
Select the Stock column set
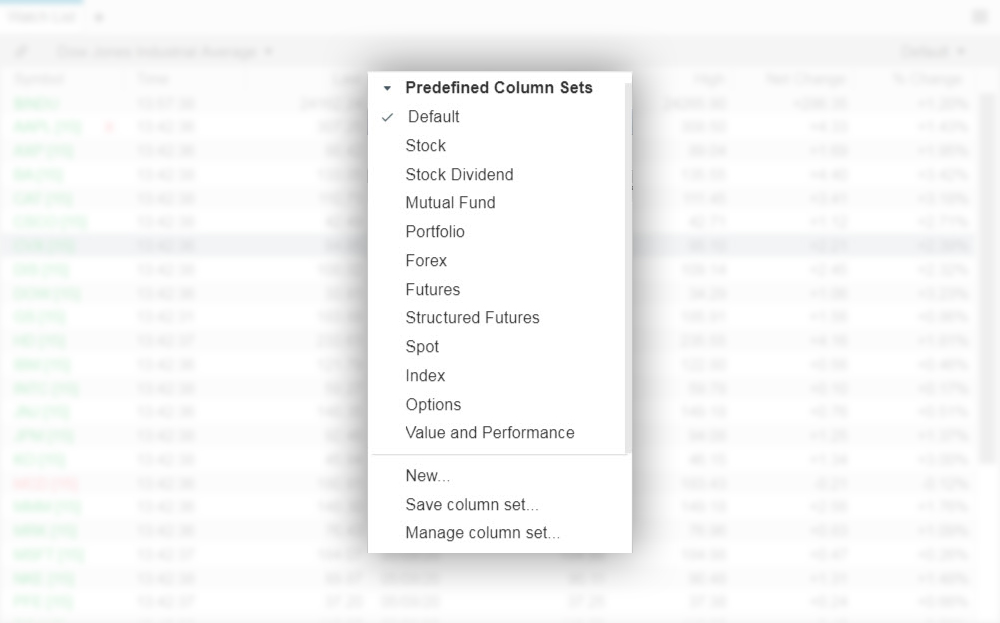point(426,145)
